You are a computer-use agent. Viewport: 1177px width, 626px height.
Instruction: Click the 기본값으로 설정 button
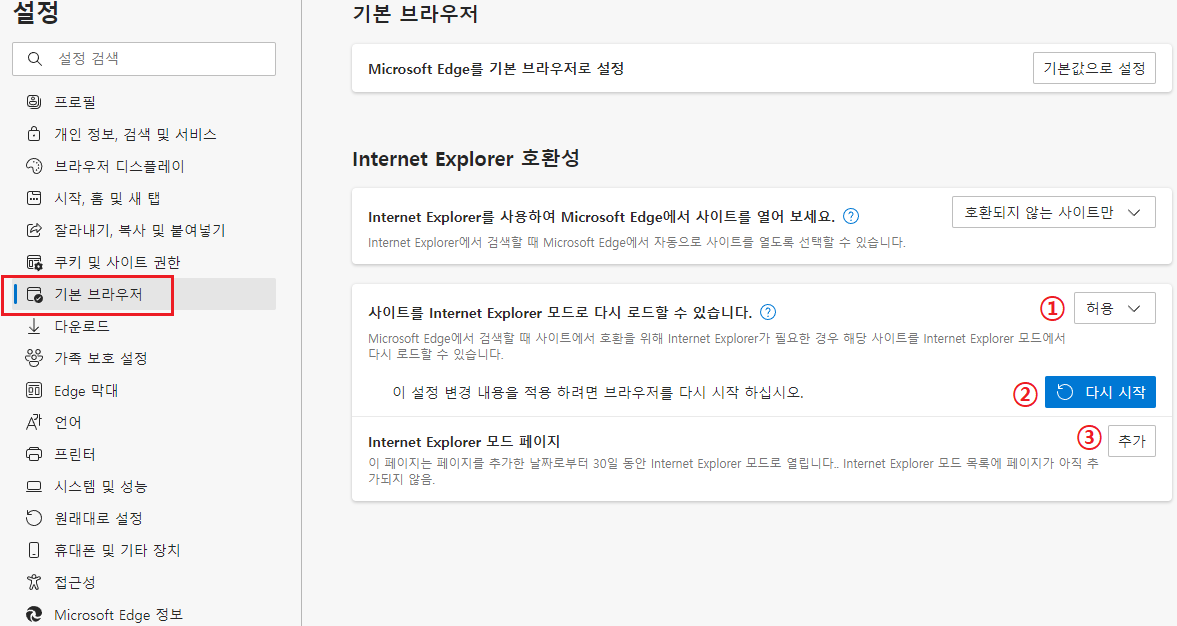point(1094,68)
